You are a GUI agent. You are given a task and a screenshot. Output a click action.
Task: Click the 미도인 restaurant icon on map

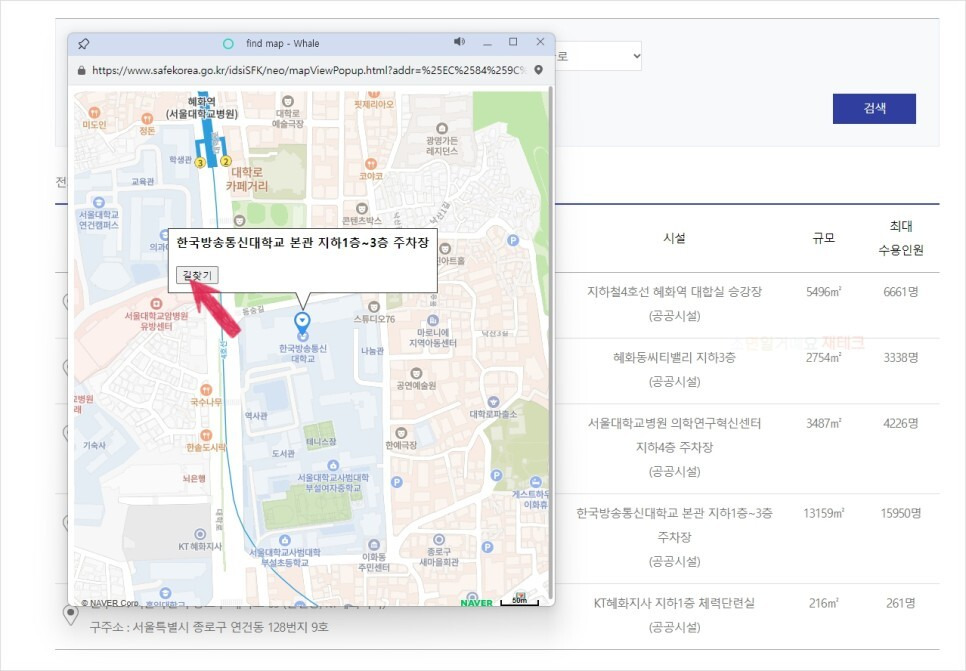click(94, 113)
